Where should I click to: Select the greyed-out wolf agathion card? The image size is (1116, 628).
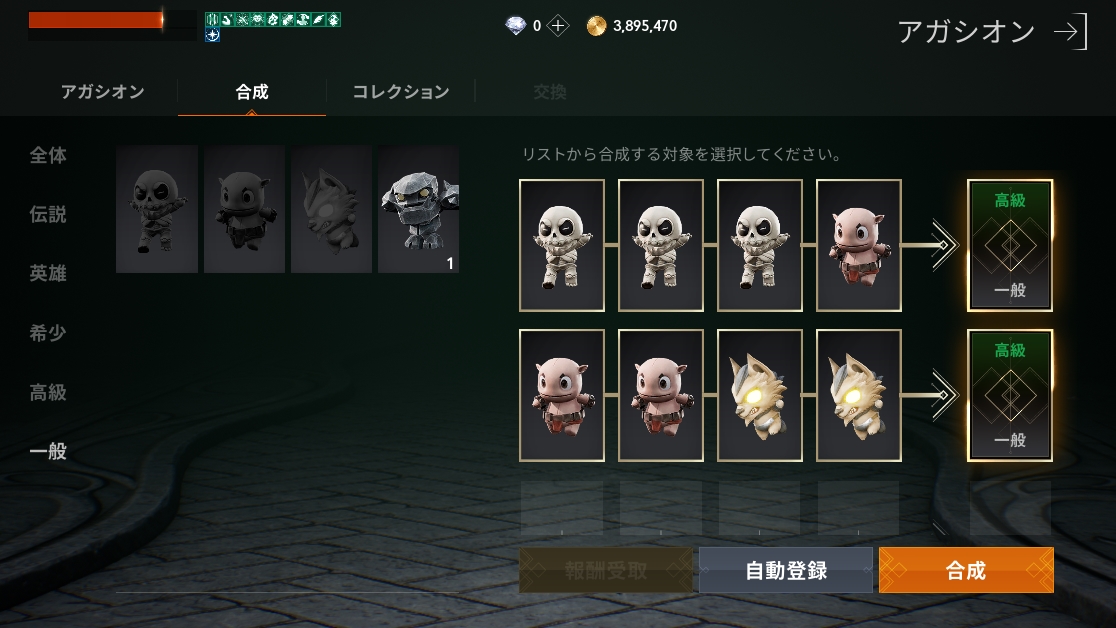tap(331, 209)
